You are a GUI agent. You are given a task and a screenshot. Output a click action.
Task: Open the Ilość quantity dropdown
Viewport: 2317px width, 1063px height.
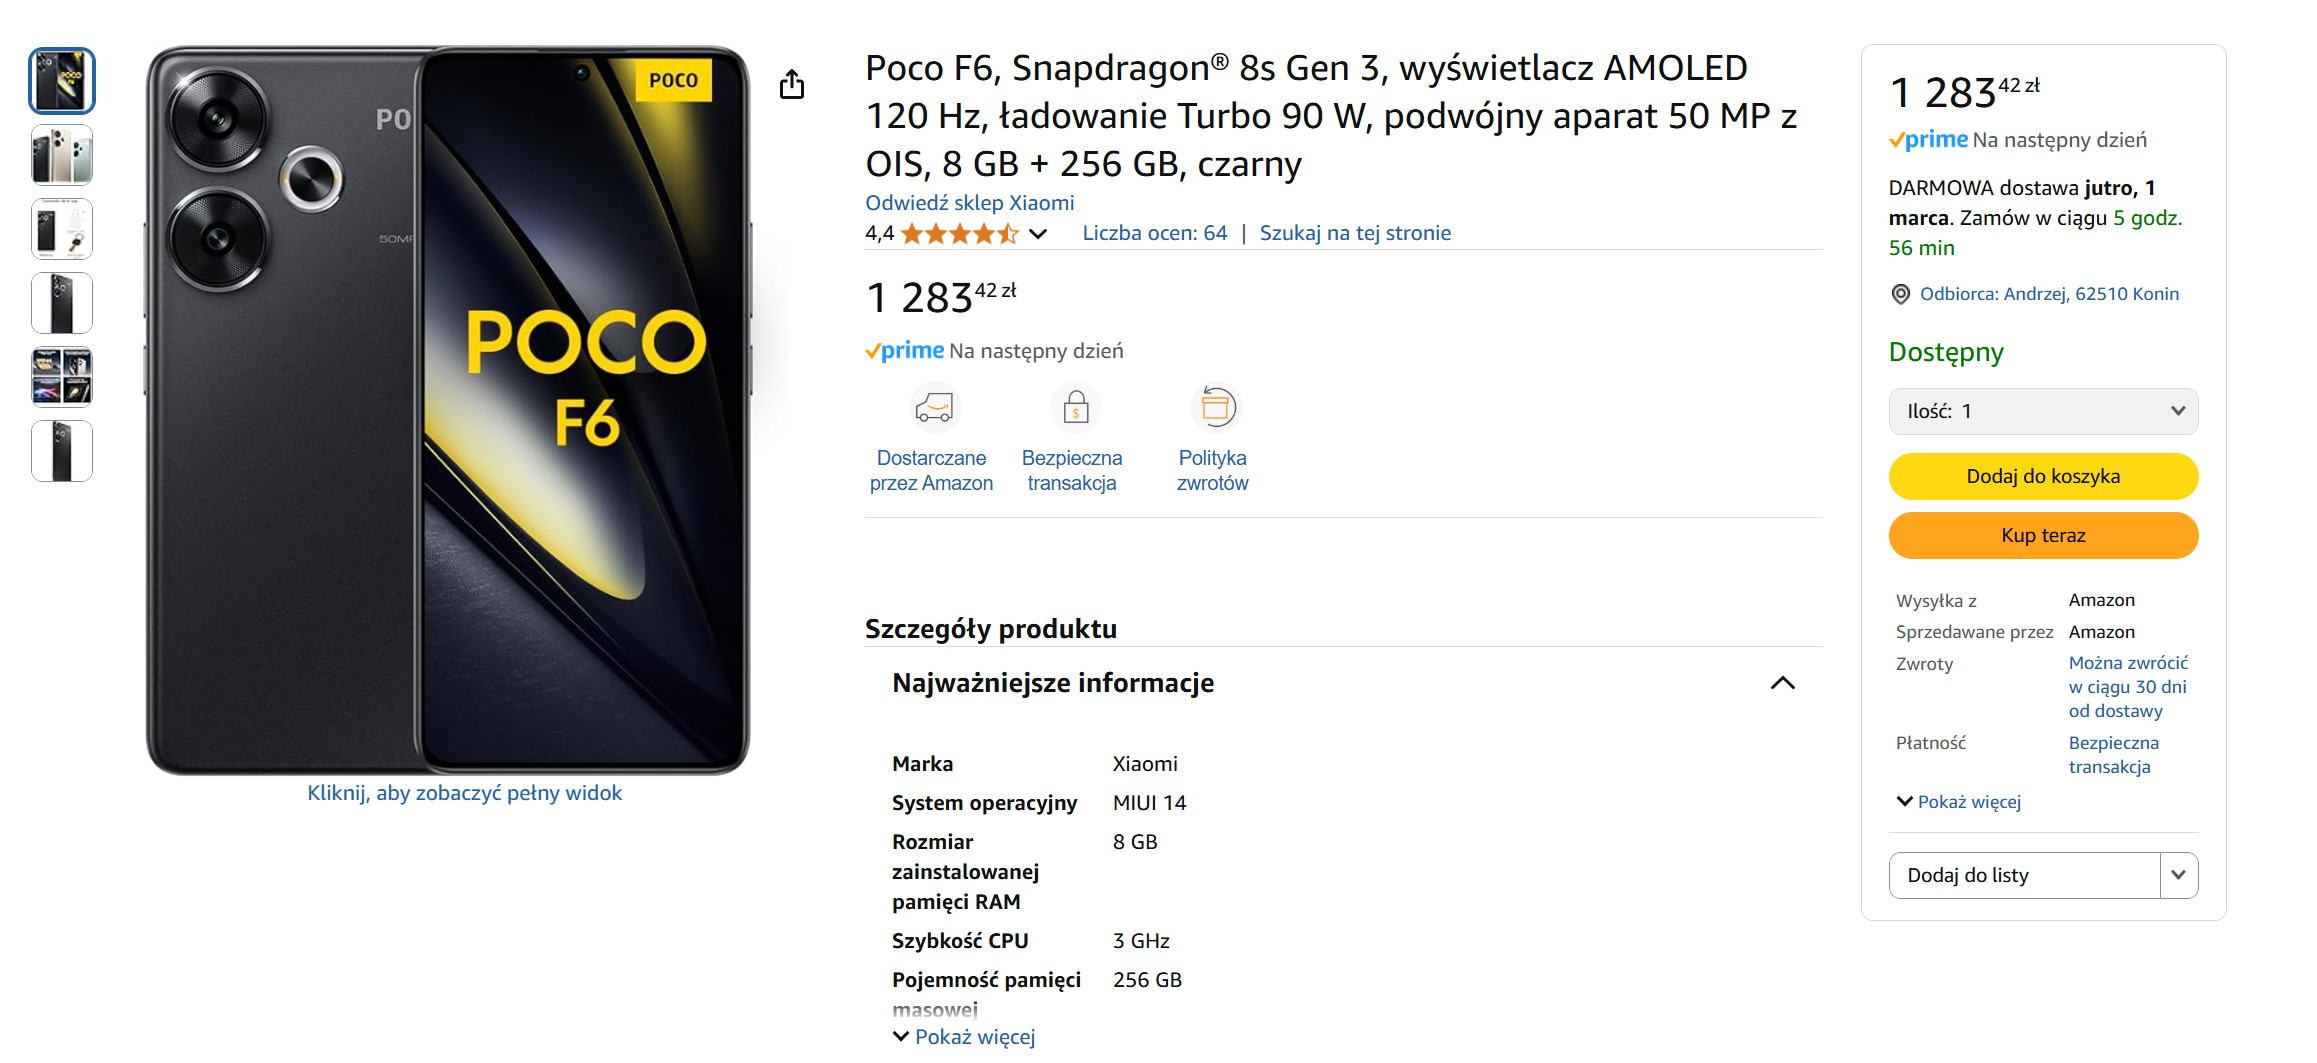tap(2043, 411)
